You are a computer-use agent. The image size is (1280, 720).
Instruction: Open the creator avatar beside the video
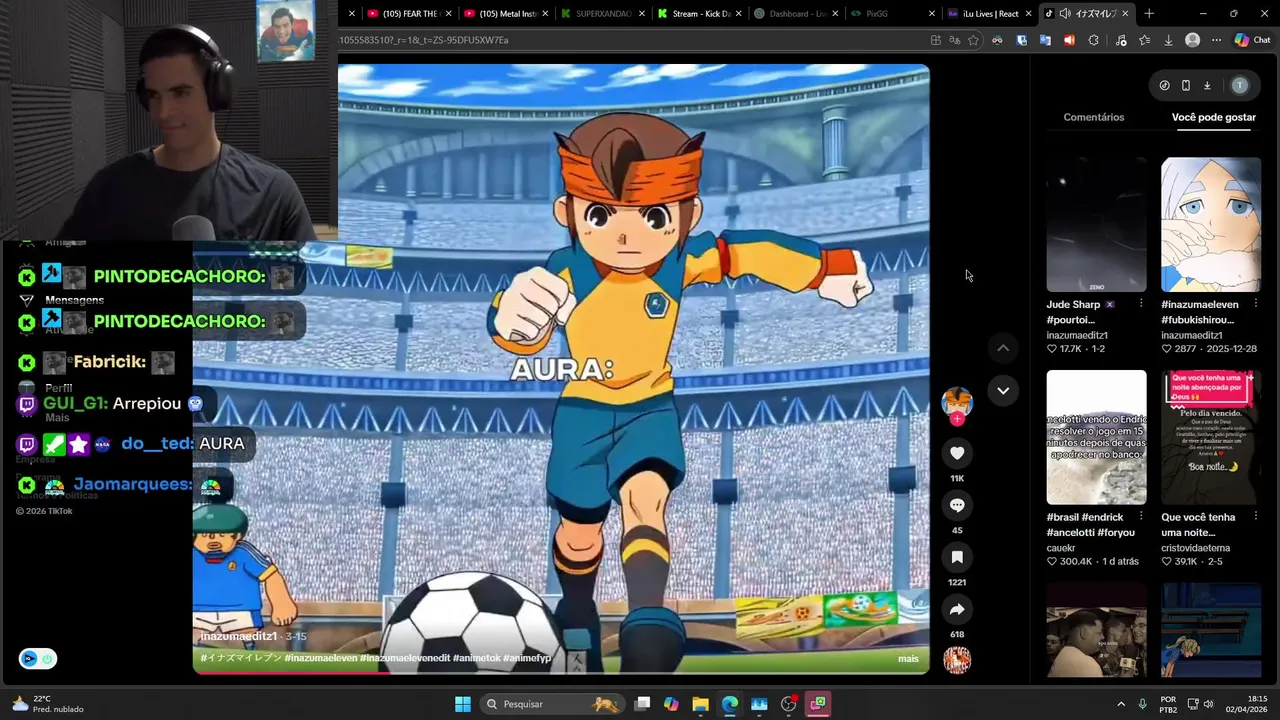pos(957,401)
